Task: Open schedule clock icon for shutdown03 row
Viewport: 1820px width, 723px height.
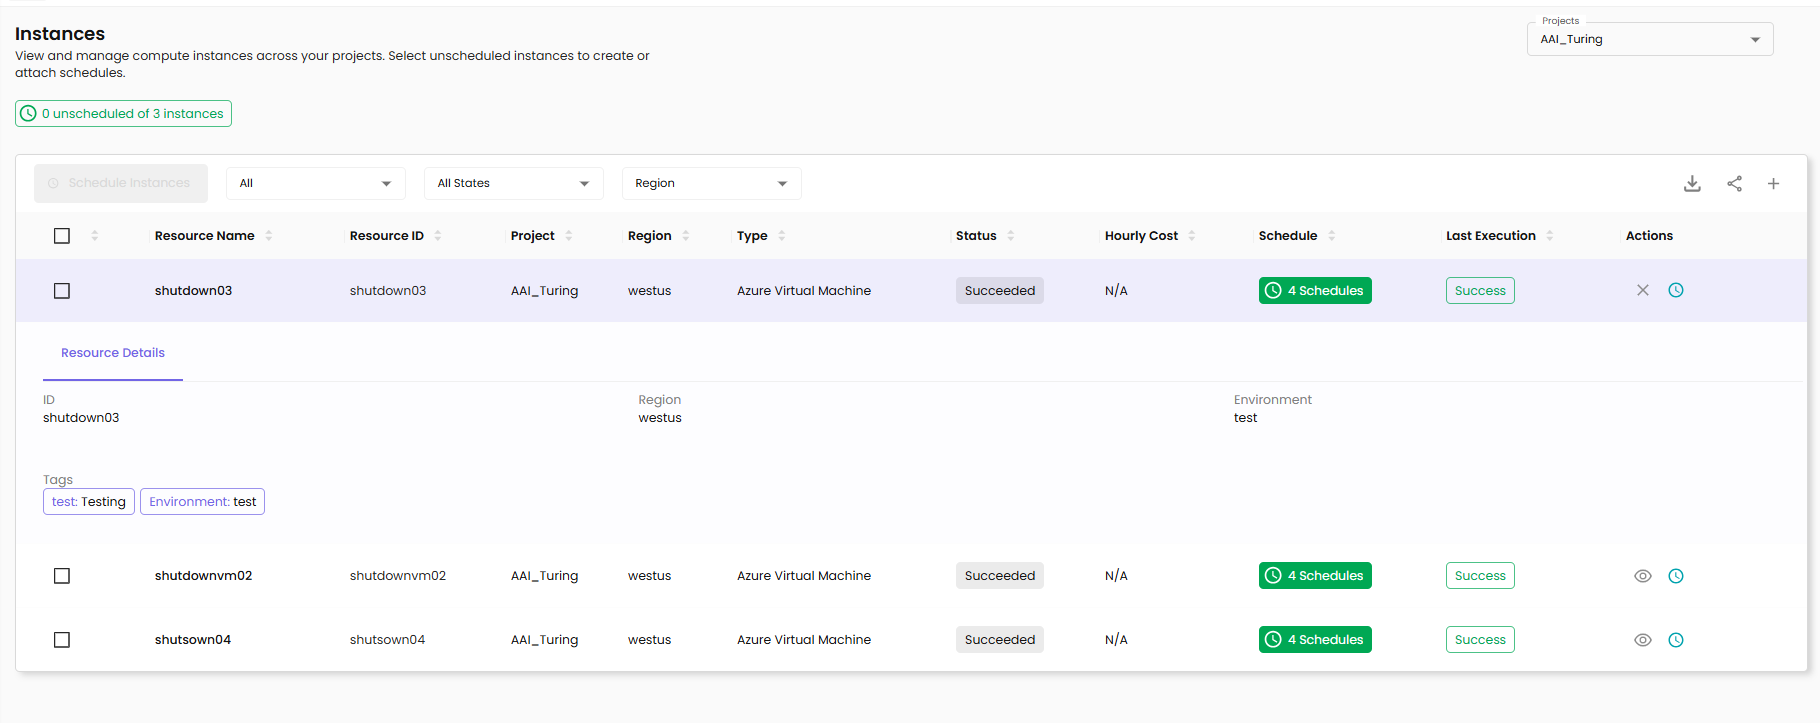Action: coord(1676,290)
